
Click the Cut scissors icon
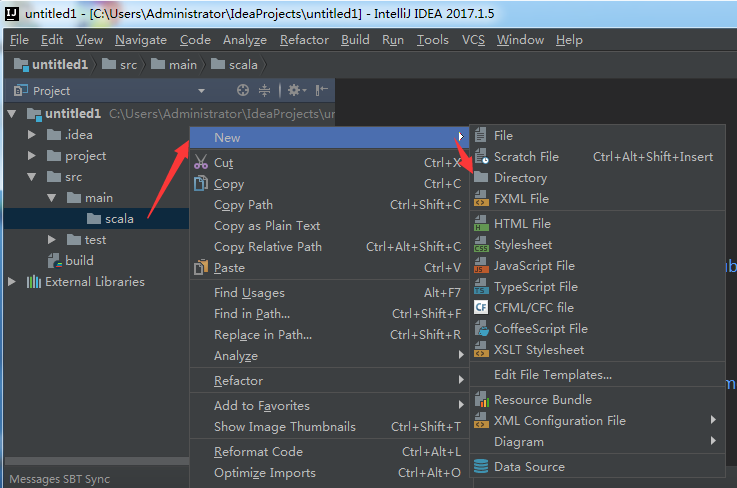point(201,162)
